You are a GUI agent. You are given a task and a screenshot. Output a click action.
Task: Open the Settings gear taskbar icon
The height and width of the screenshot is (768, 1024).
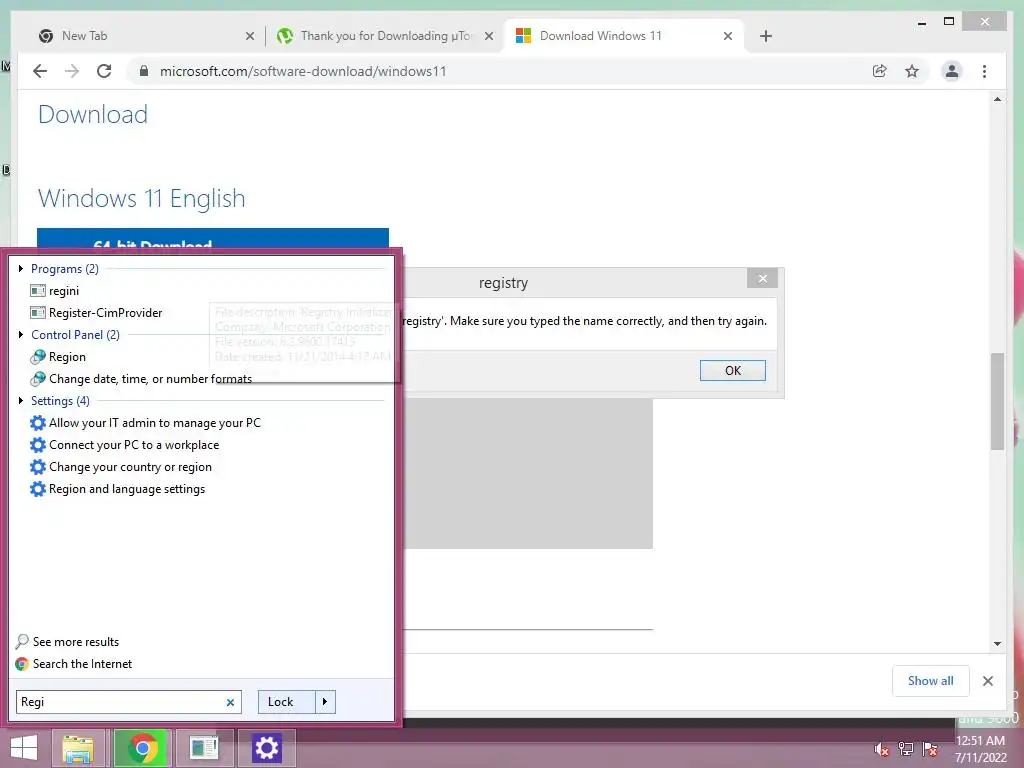click(266, 748)
